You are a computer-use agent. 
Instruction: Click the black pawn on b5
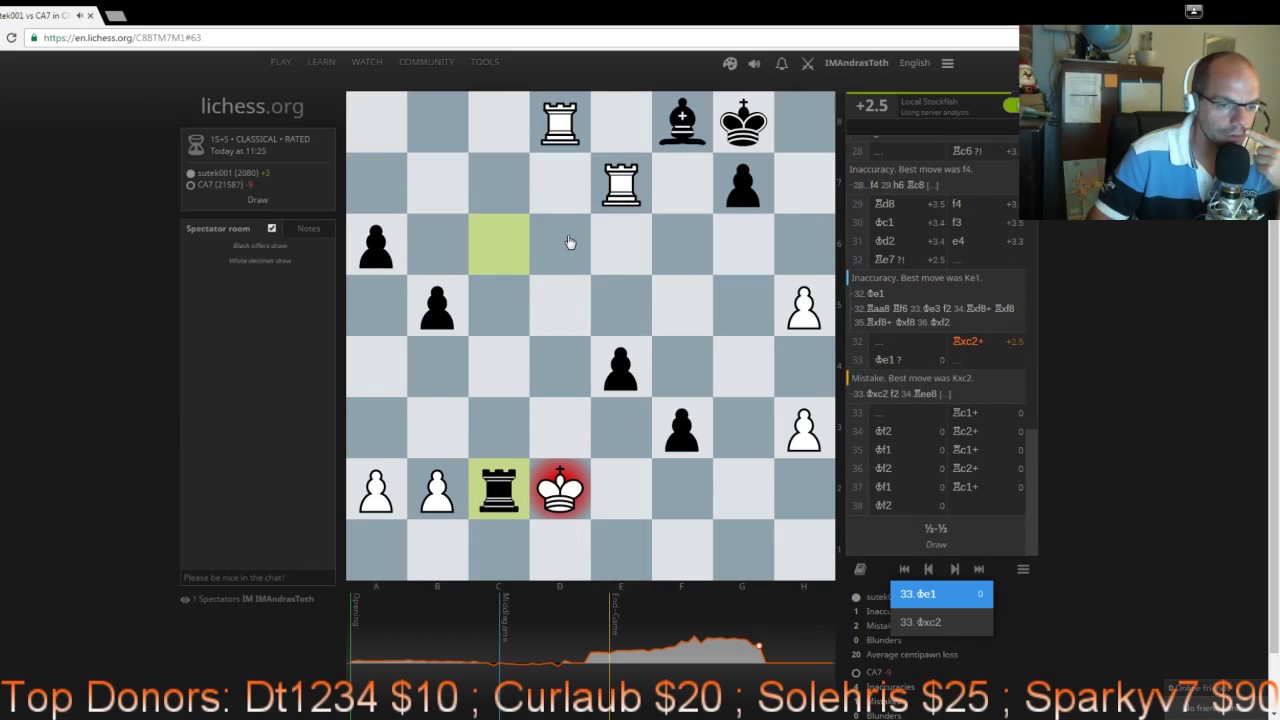[x=437, y=306]
